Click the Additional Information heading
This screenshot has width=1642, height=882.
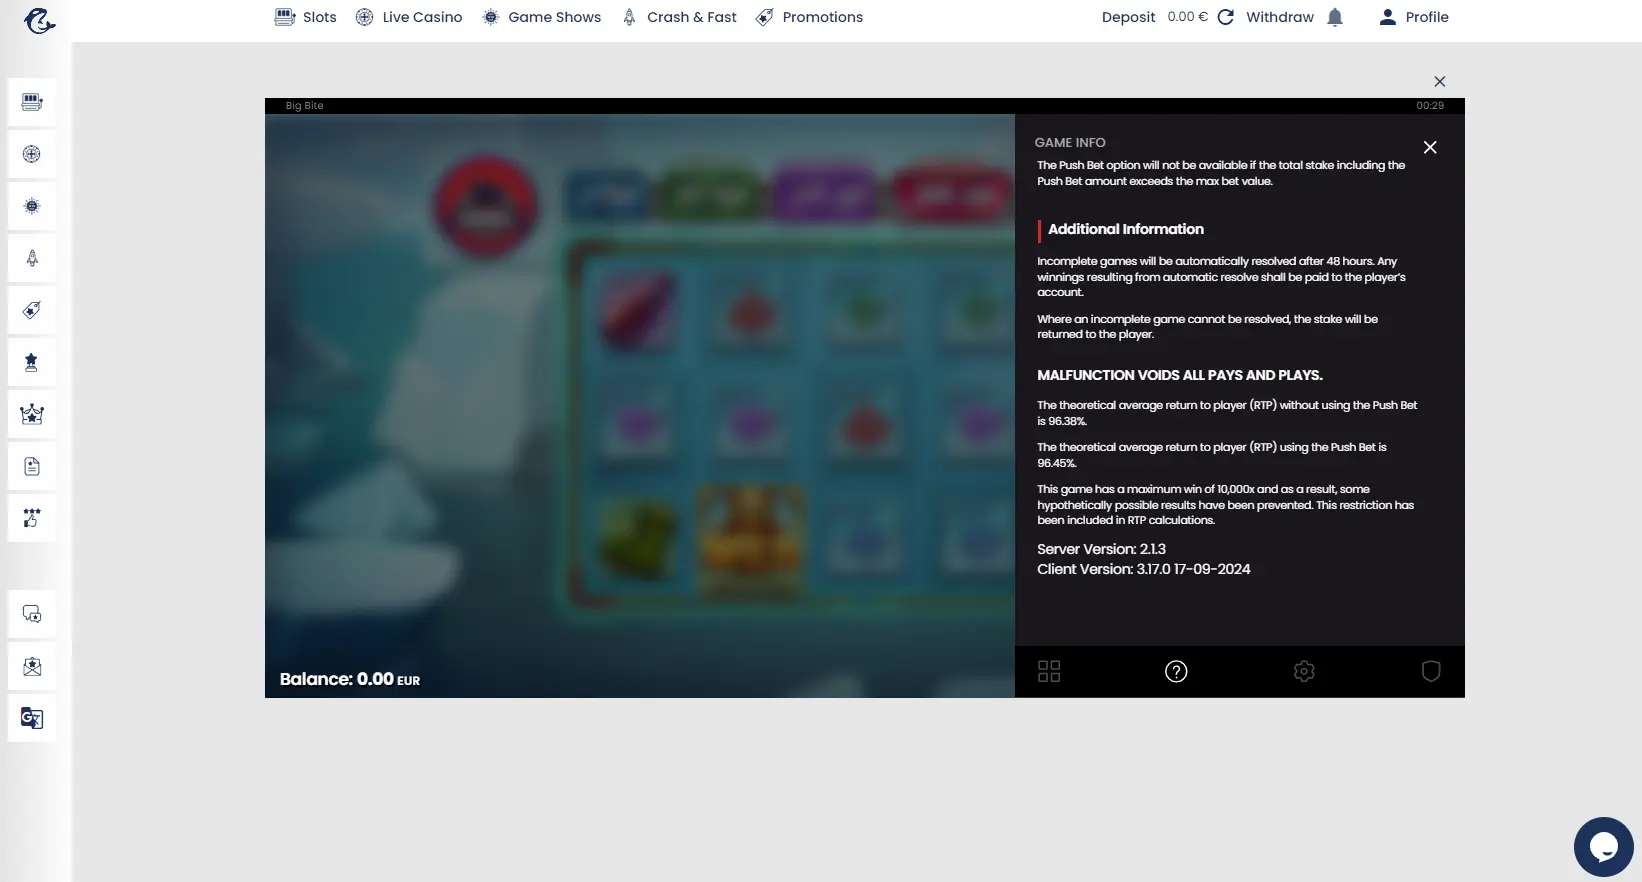pos(1126,229)
